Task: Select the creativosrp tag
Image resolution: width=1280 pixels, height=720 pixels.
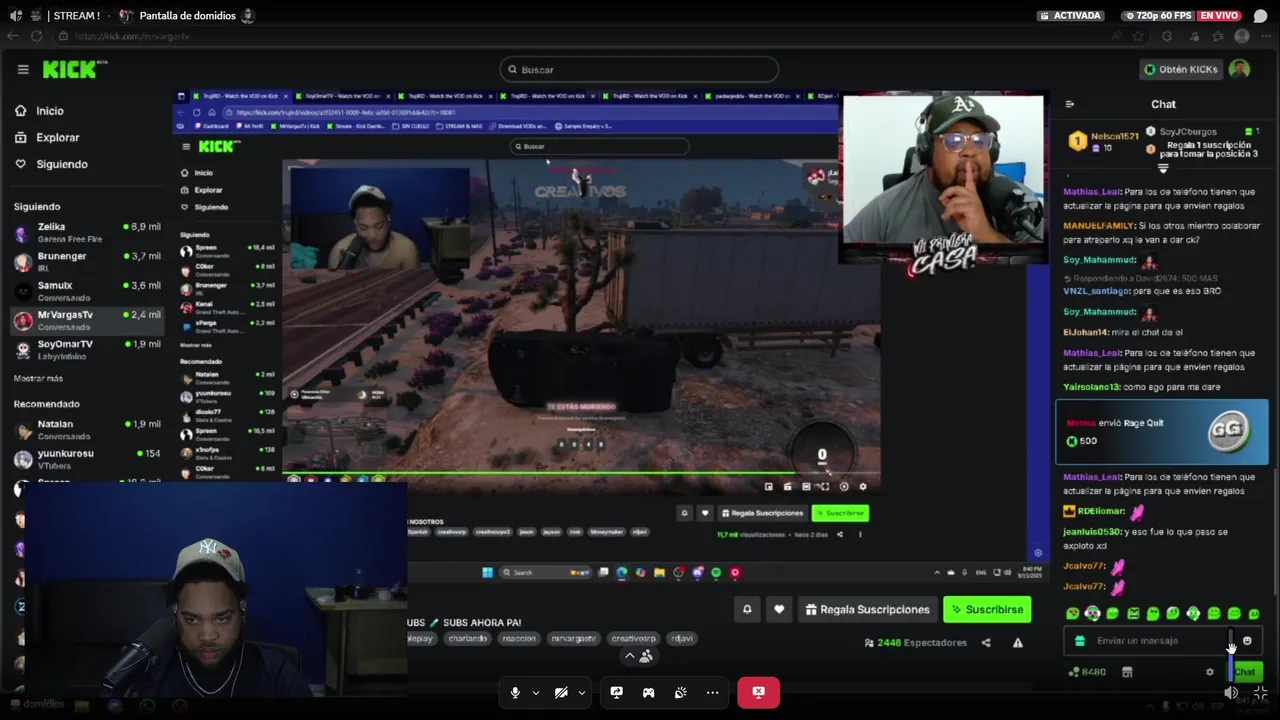Action: [634, 638]
